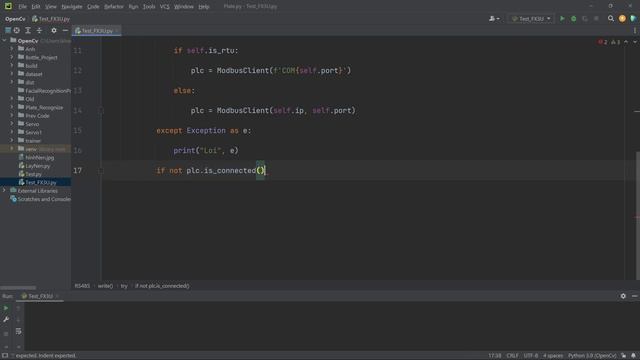Select LayNen.py file

[34, 166]
